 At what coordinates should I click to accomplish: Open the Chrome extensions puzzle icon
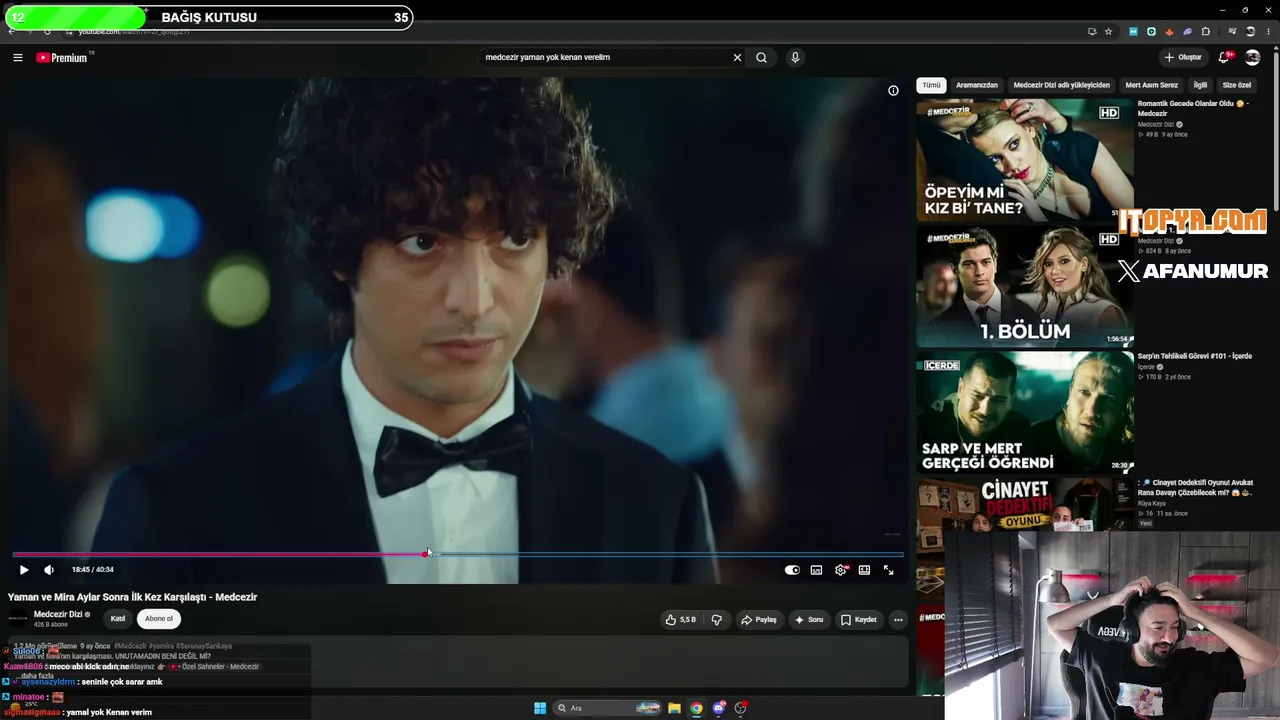coord(1206,32)
